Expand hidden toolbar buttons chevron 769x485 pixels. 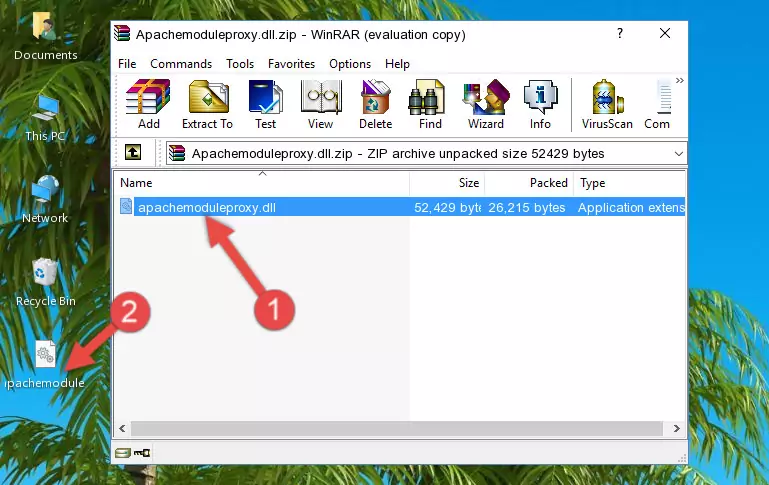point(680,80)
